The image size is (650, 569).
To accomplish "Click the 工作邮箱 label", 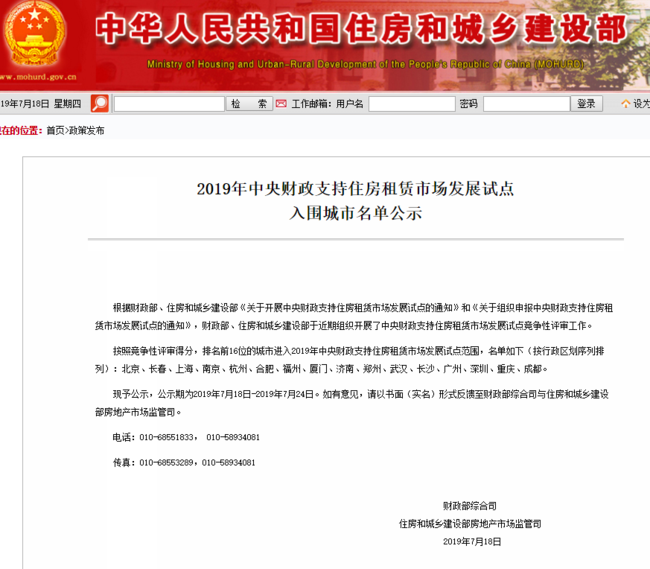I will click(310, 104).
